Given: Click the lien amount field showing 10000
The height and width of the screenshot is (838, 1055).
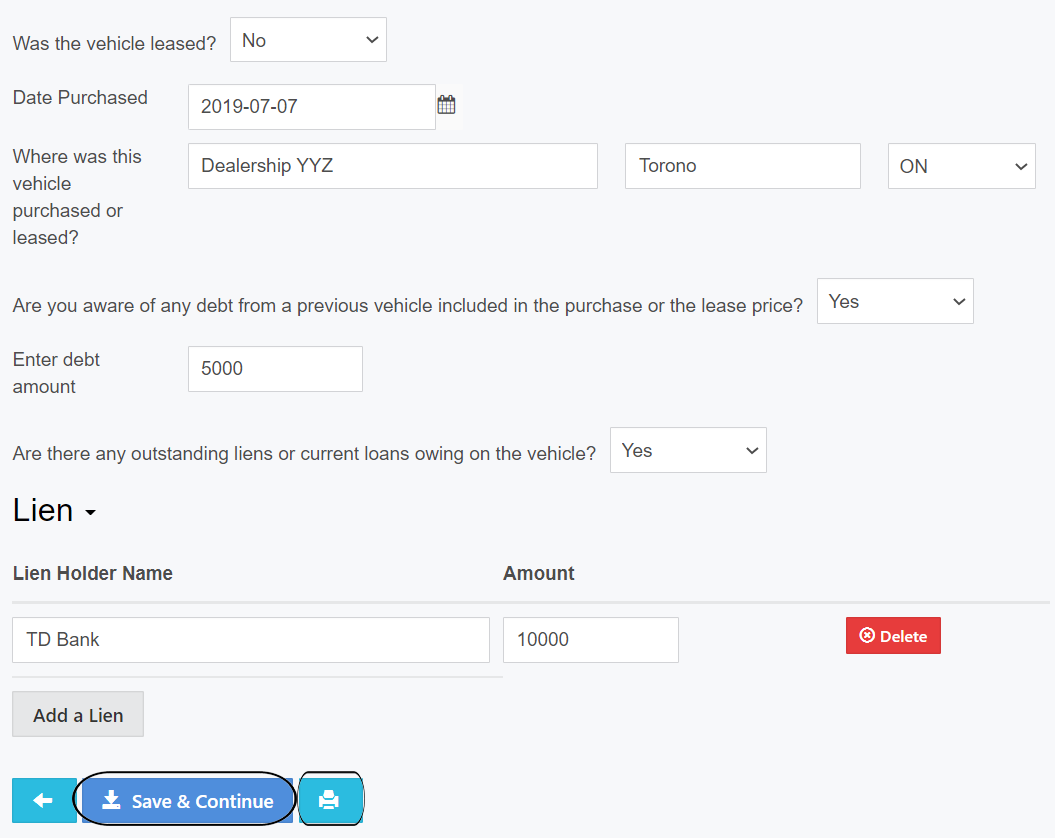Looking at the screenshot, I should 590,640.
